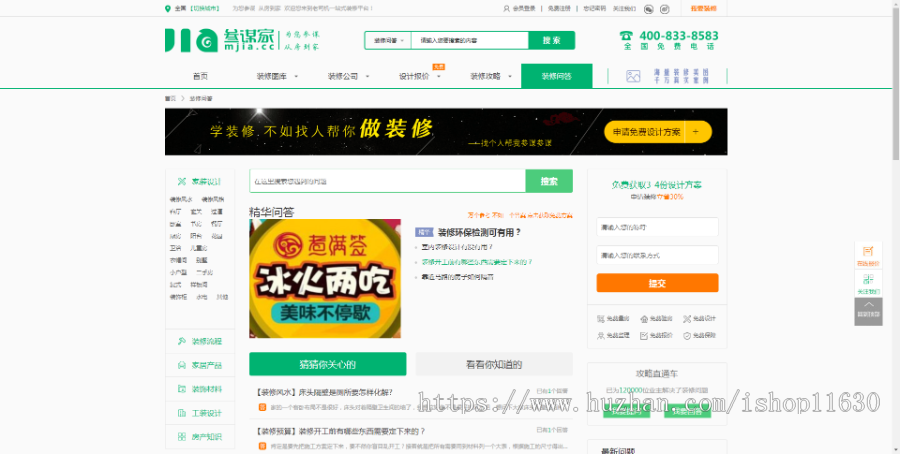
Task: Click the 家居产品 sofa icon in sidebar
Action: point(181,365)
